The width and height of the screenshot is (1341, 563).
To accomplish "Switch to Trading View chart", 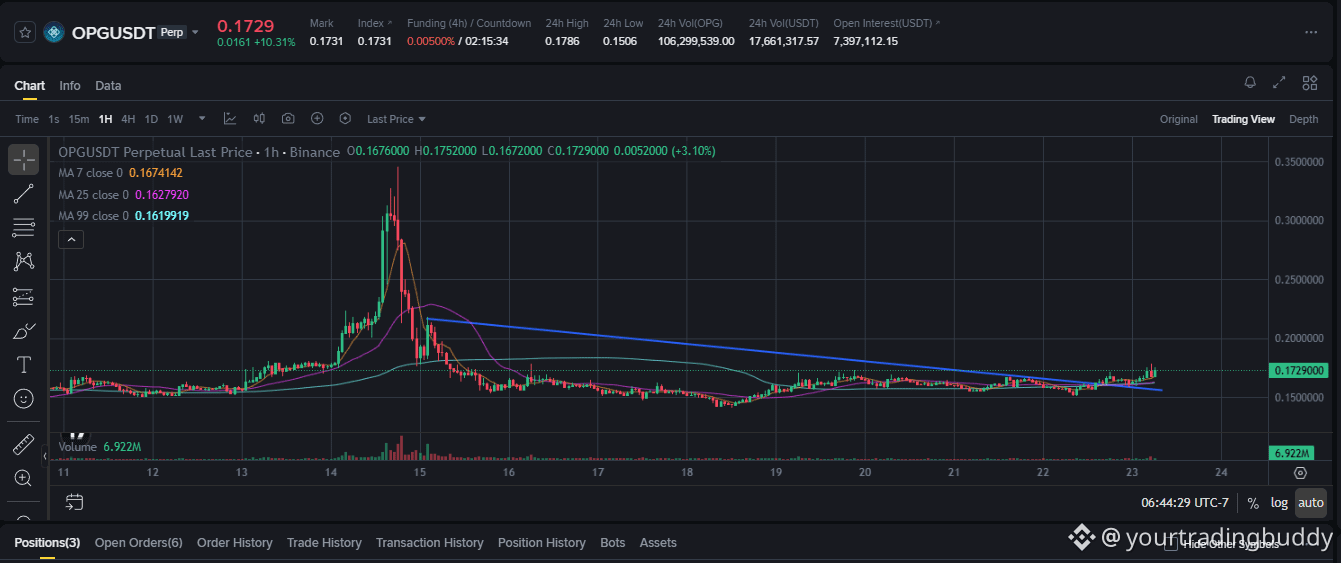I will tap(1243, 119).
